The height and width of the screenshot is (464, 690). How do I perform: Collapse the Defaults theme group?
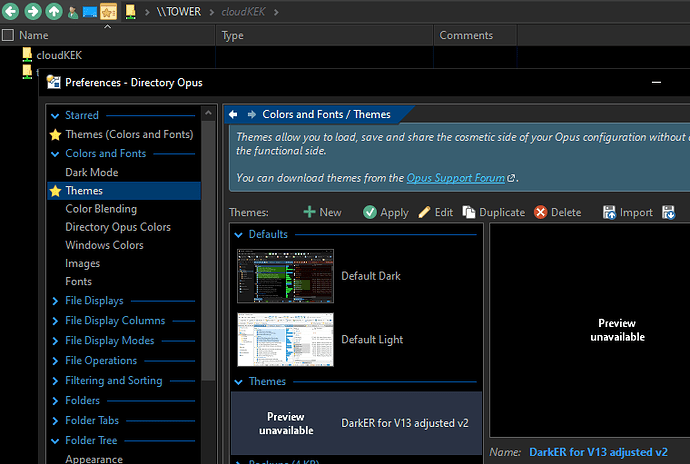point(239,235)
